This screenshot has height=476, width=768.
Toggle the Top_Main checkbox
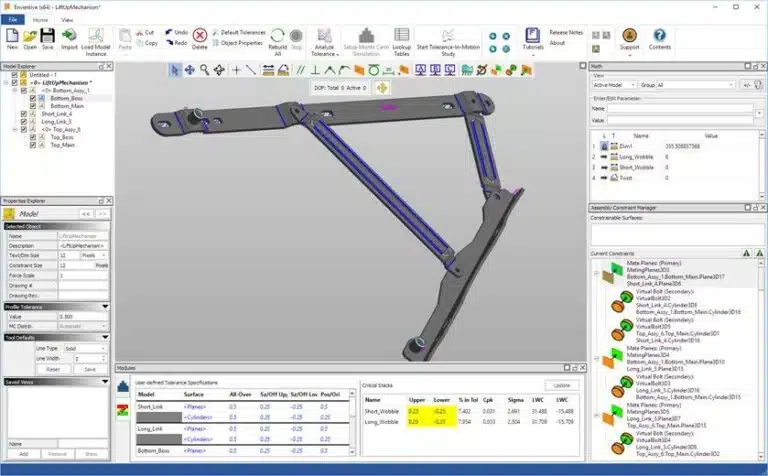click(x=33, y=144)
